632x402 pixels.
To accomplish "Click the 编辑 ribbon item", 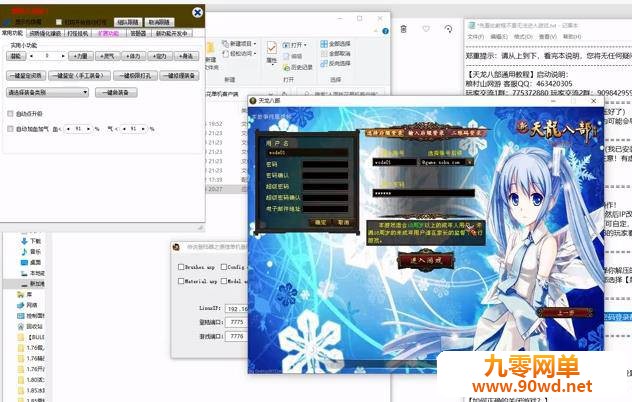I will click(x=293, y=56).
